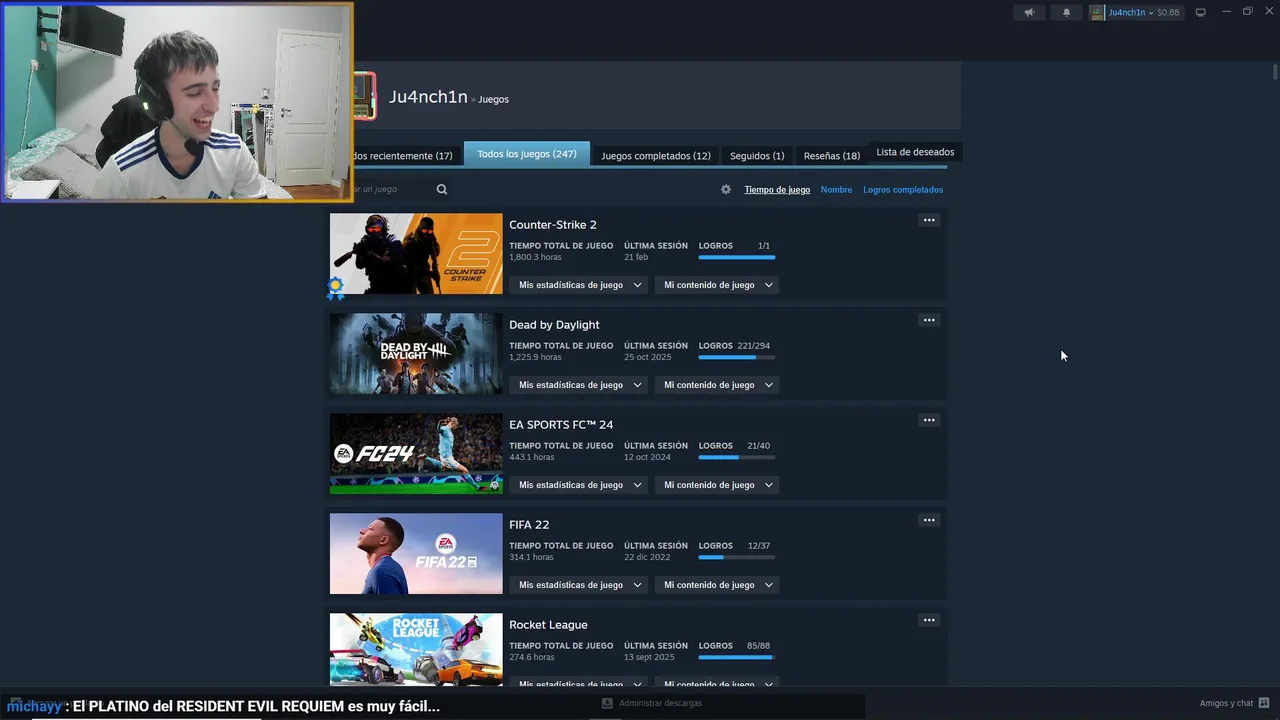Open the Counter-Strike 2 three-dots menu
Image resolution: width=1280 pixels, height=720 pixels.
929,220
